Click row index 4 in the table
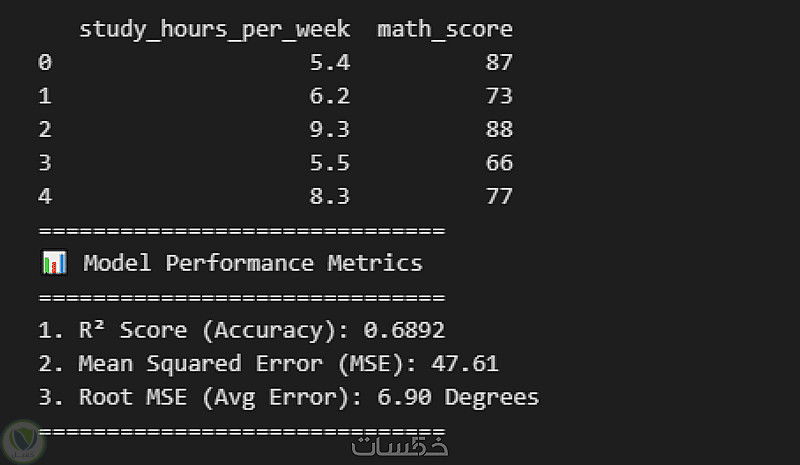The height and width of the screenshot is (465, 800). click(45, 196)
